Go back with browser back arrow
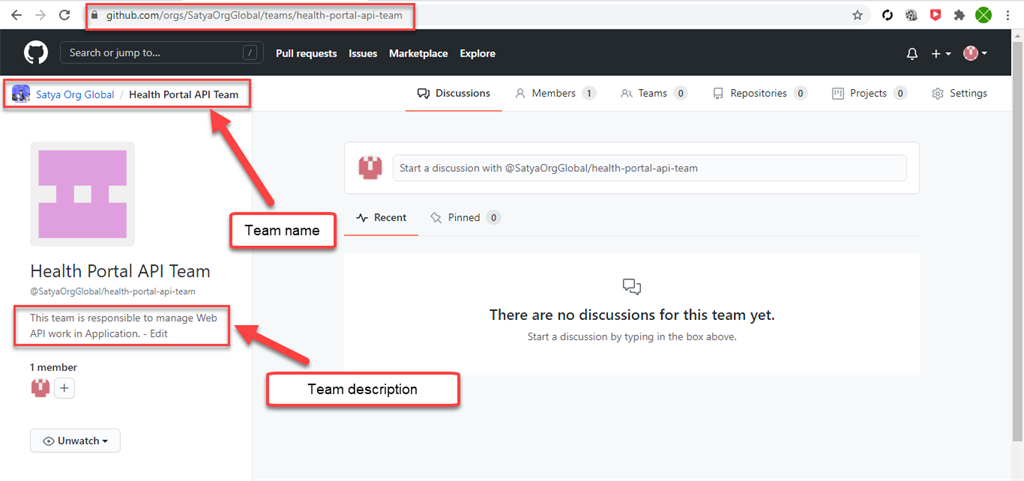 (17, 15)
